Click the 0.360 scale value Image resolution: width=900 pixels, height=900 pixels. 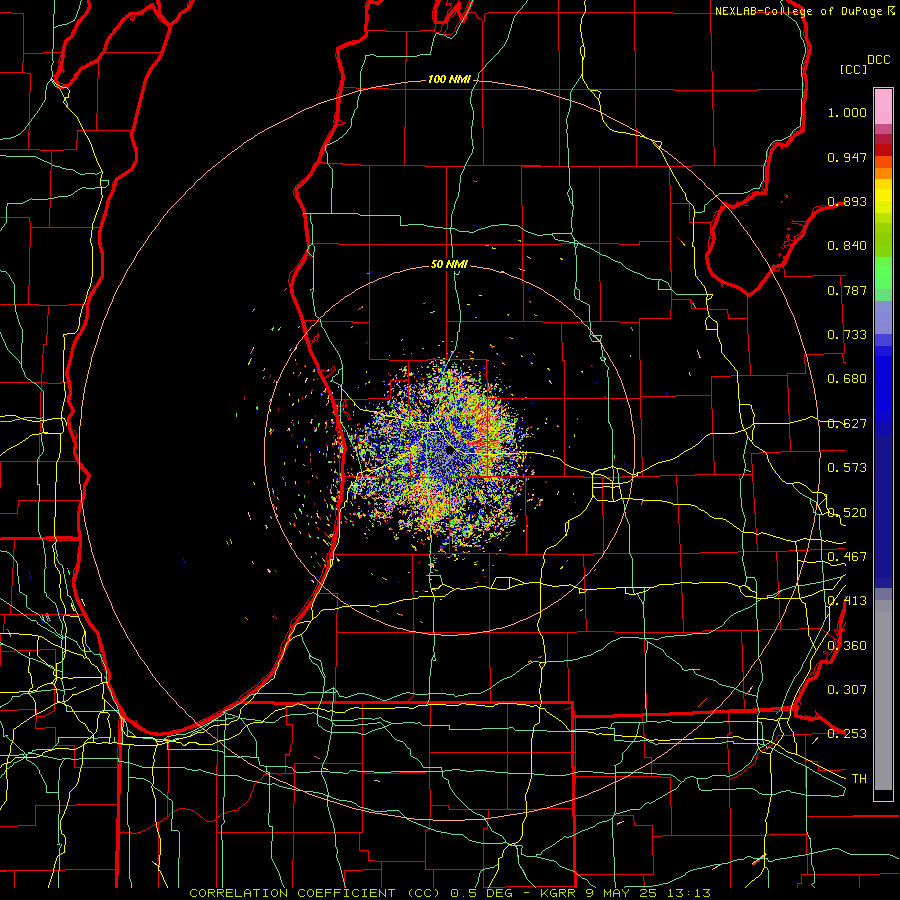847,646
